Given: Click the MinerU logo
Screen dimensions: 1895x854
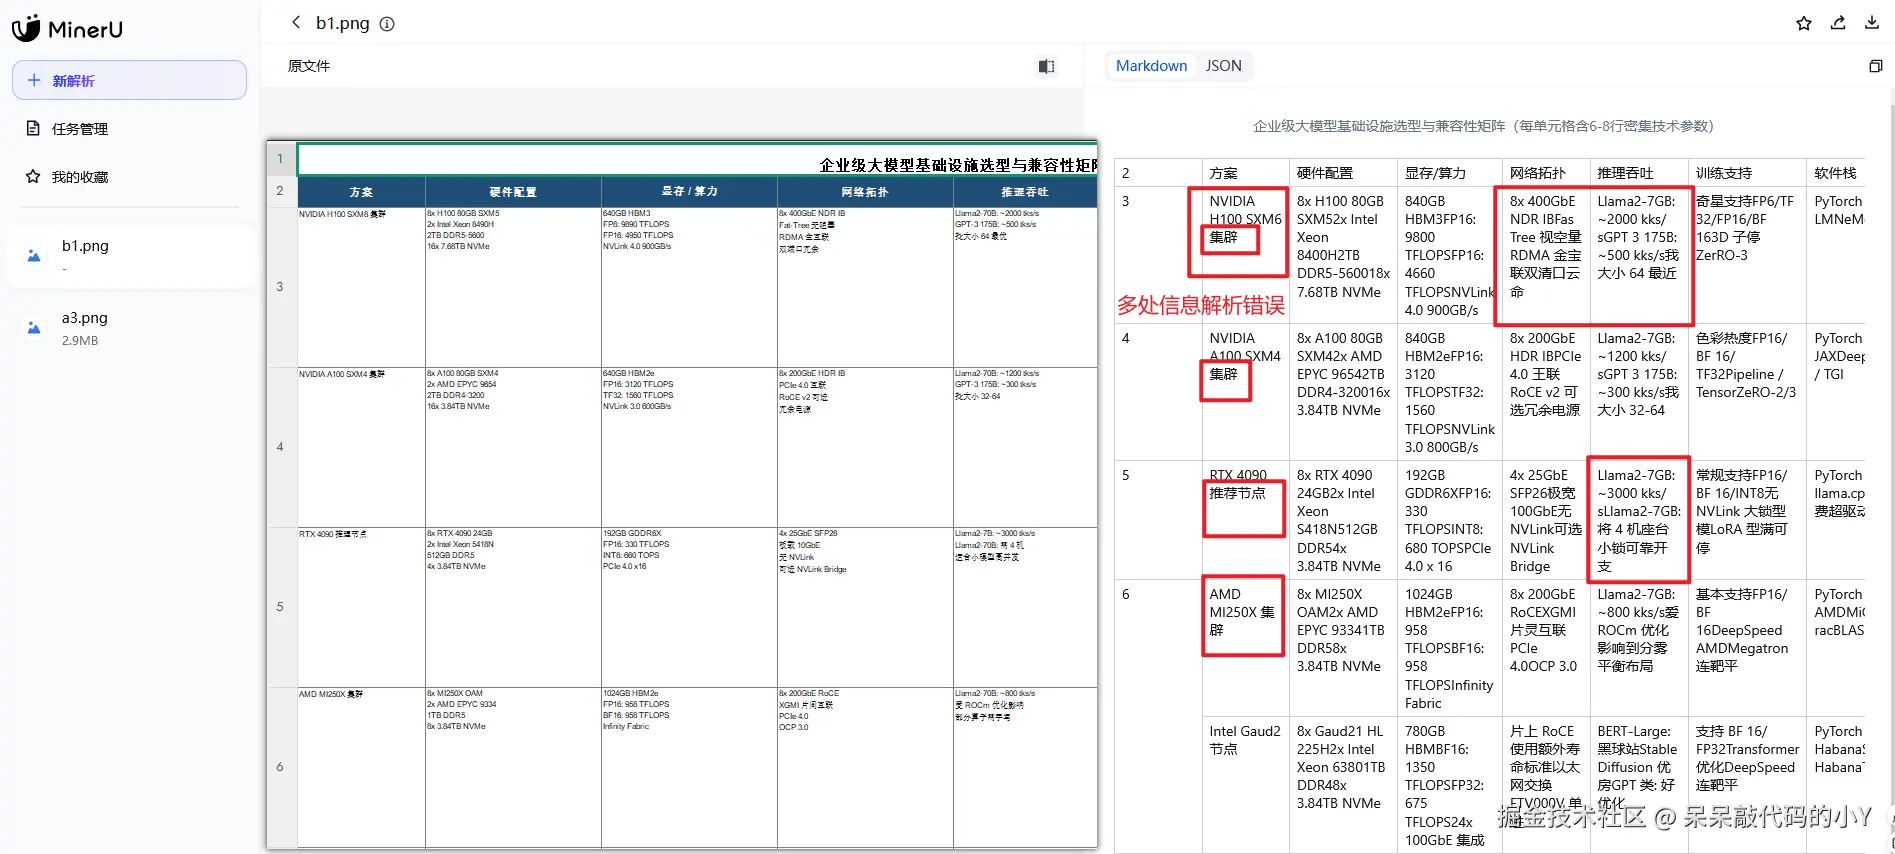Looking at the screenshot, I should (x=67, y=29).
